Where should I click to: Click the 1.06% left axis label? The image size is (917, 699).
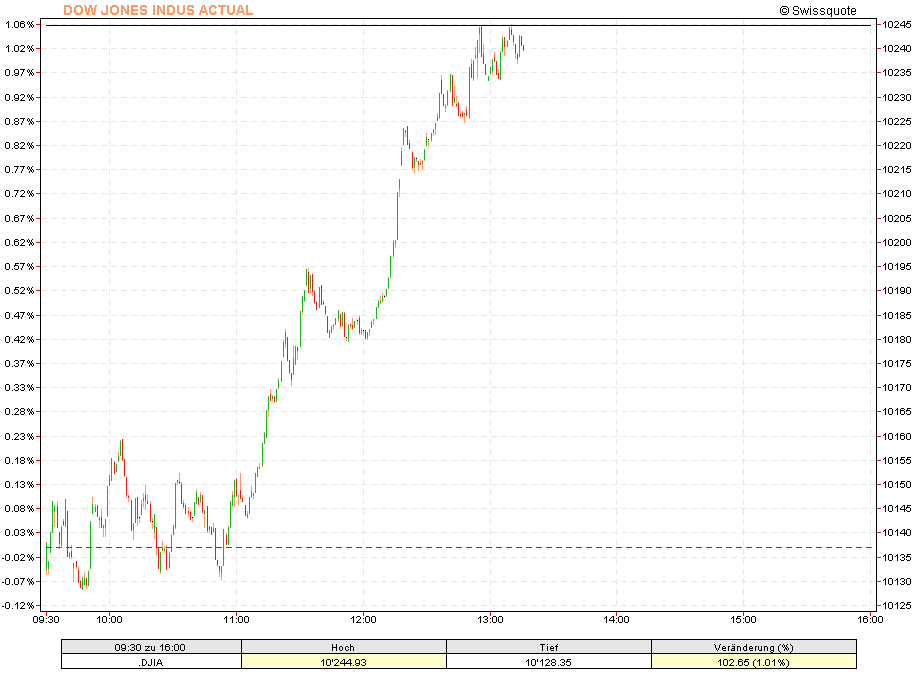(20, 25)
